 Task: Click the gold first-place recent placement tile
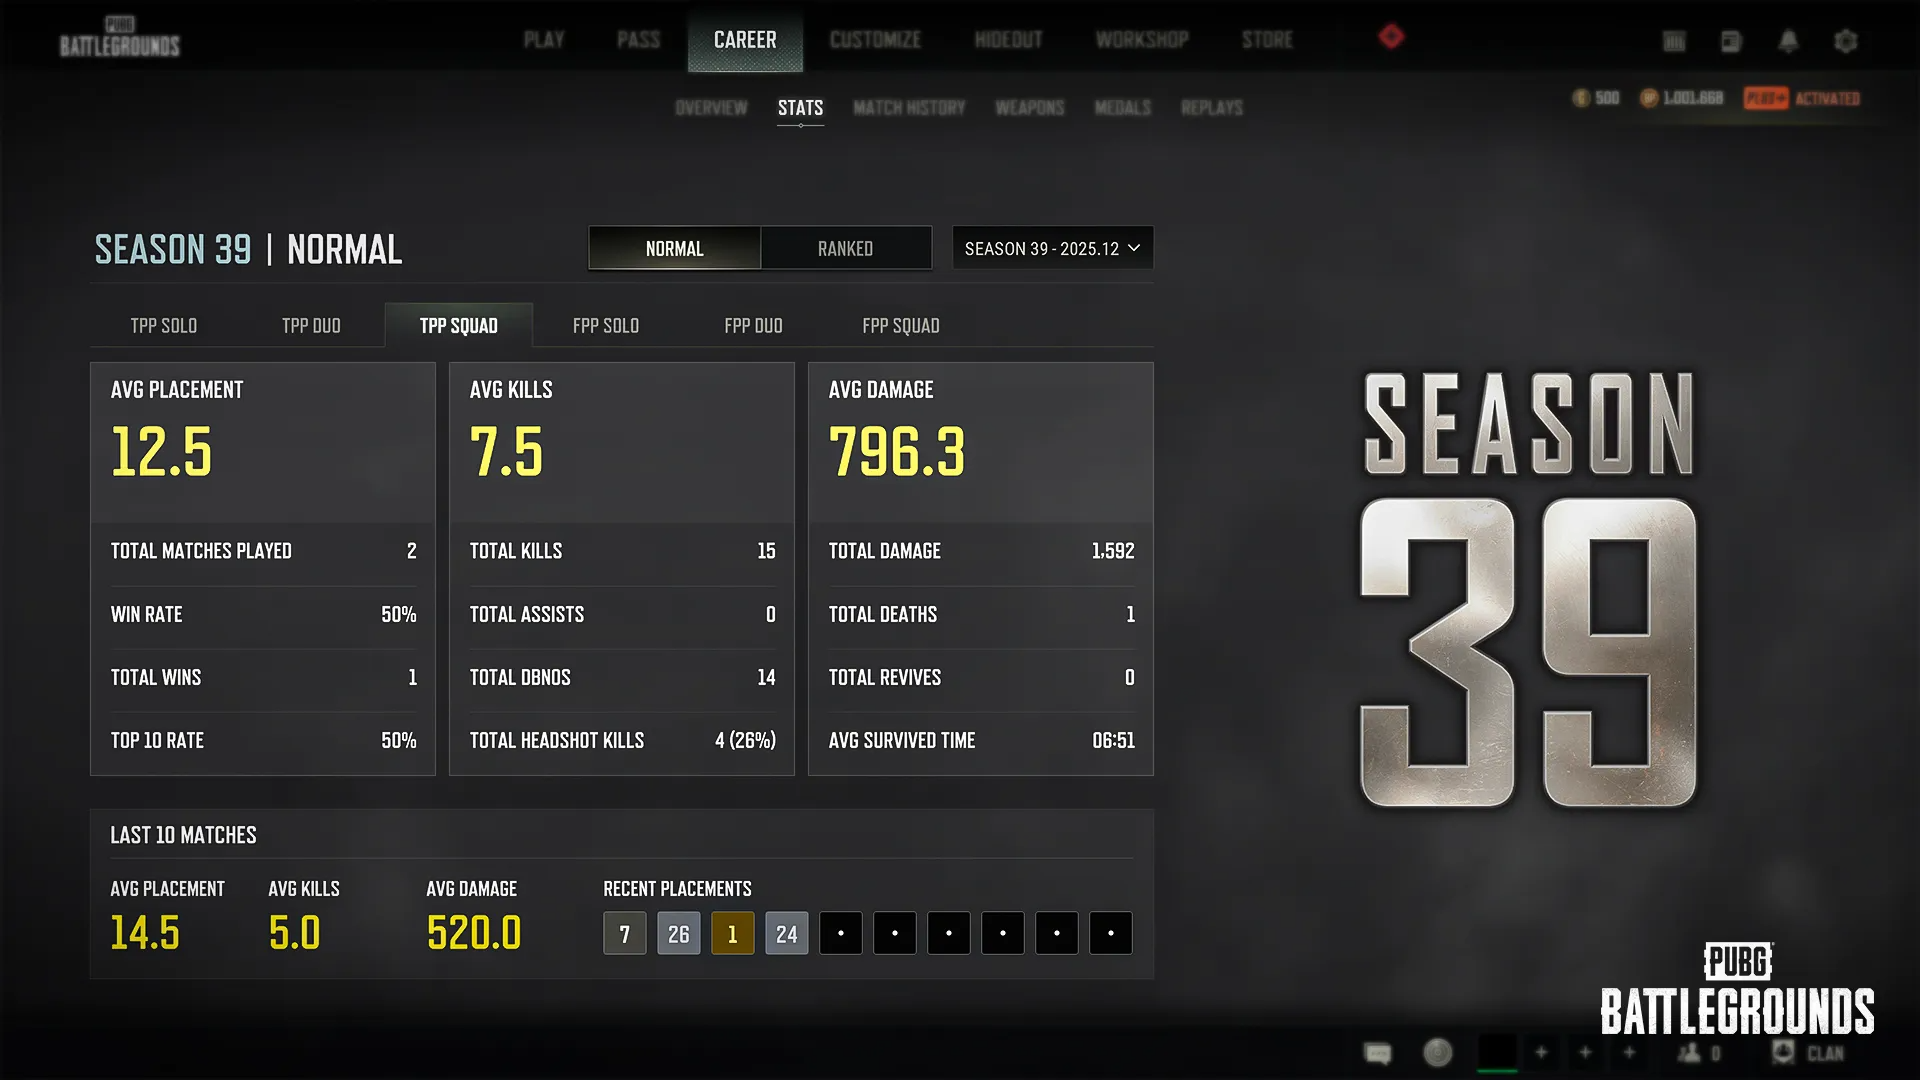coord(732,934)
